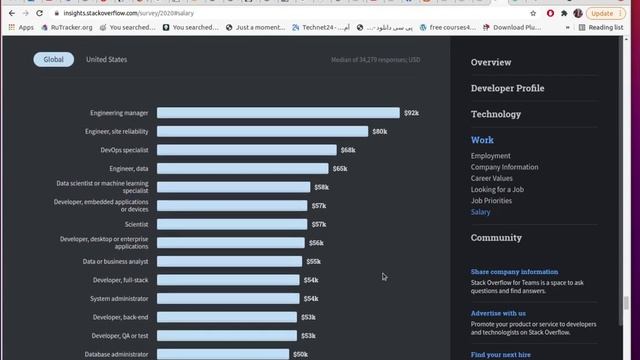Jump to Job Priorities subsection

[x=491, y=201]
